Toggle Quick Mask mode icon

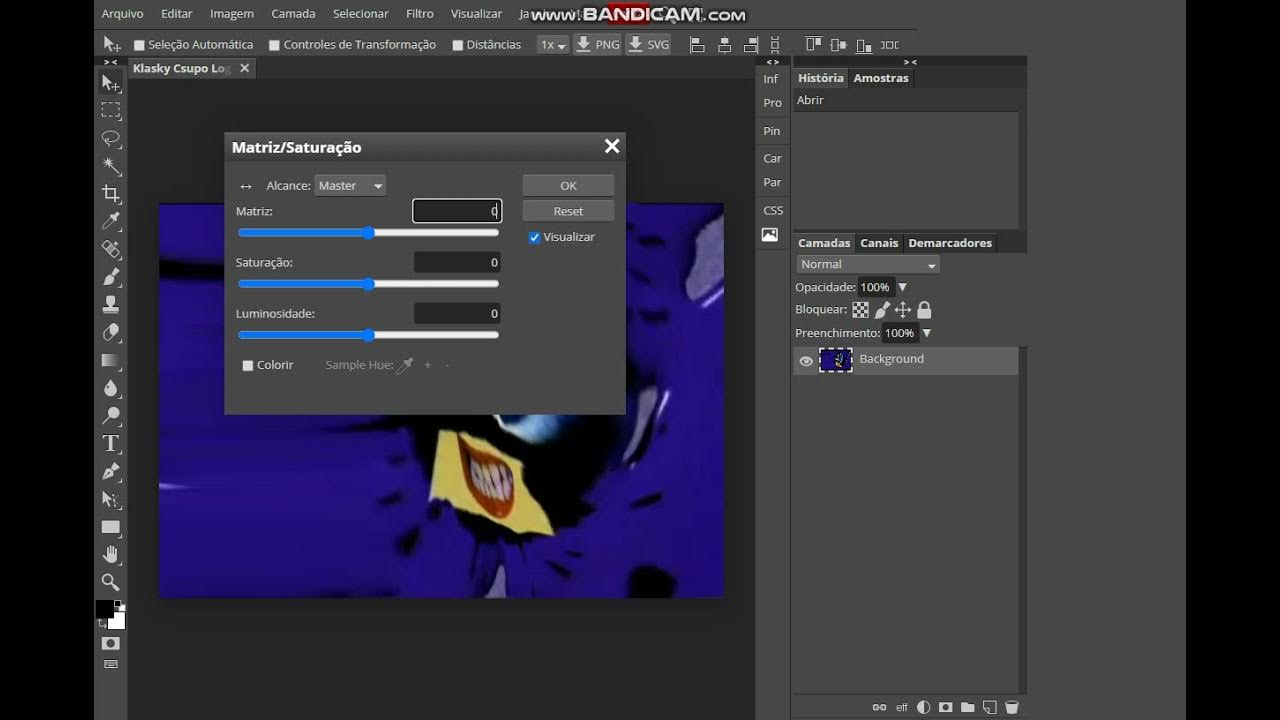[x=111, y=643]
